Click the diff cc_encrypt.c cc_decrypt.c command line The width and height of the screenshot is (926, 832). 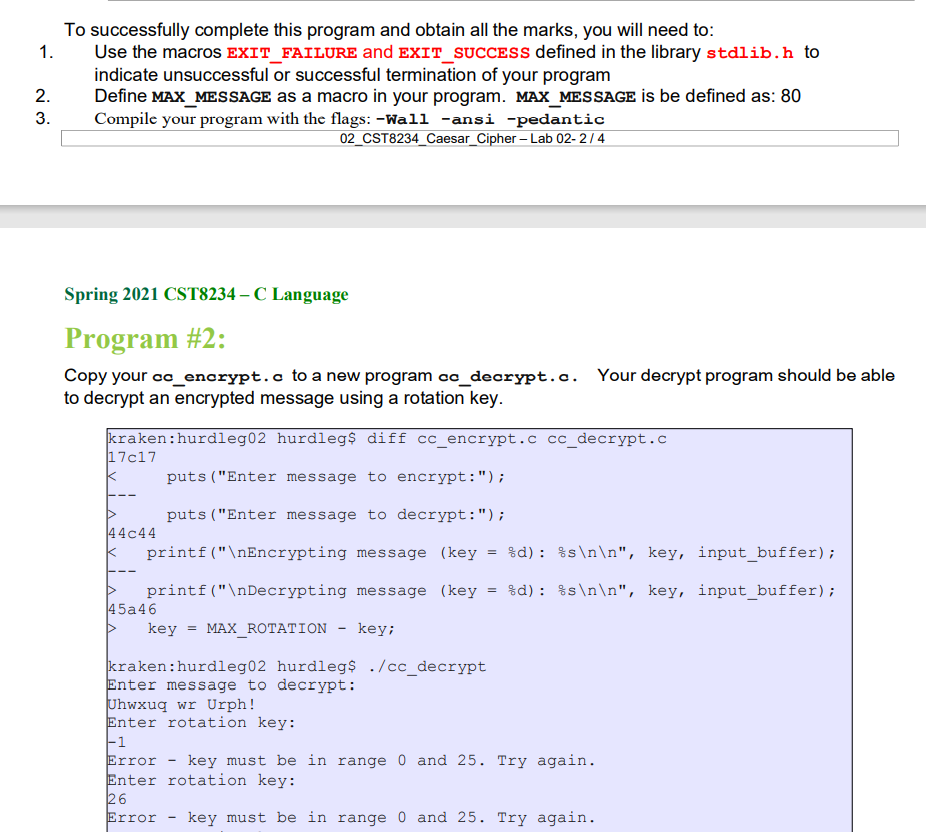coord(387,439)
